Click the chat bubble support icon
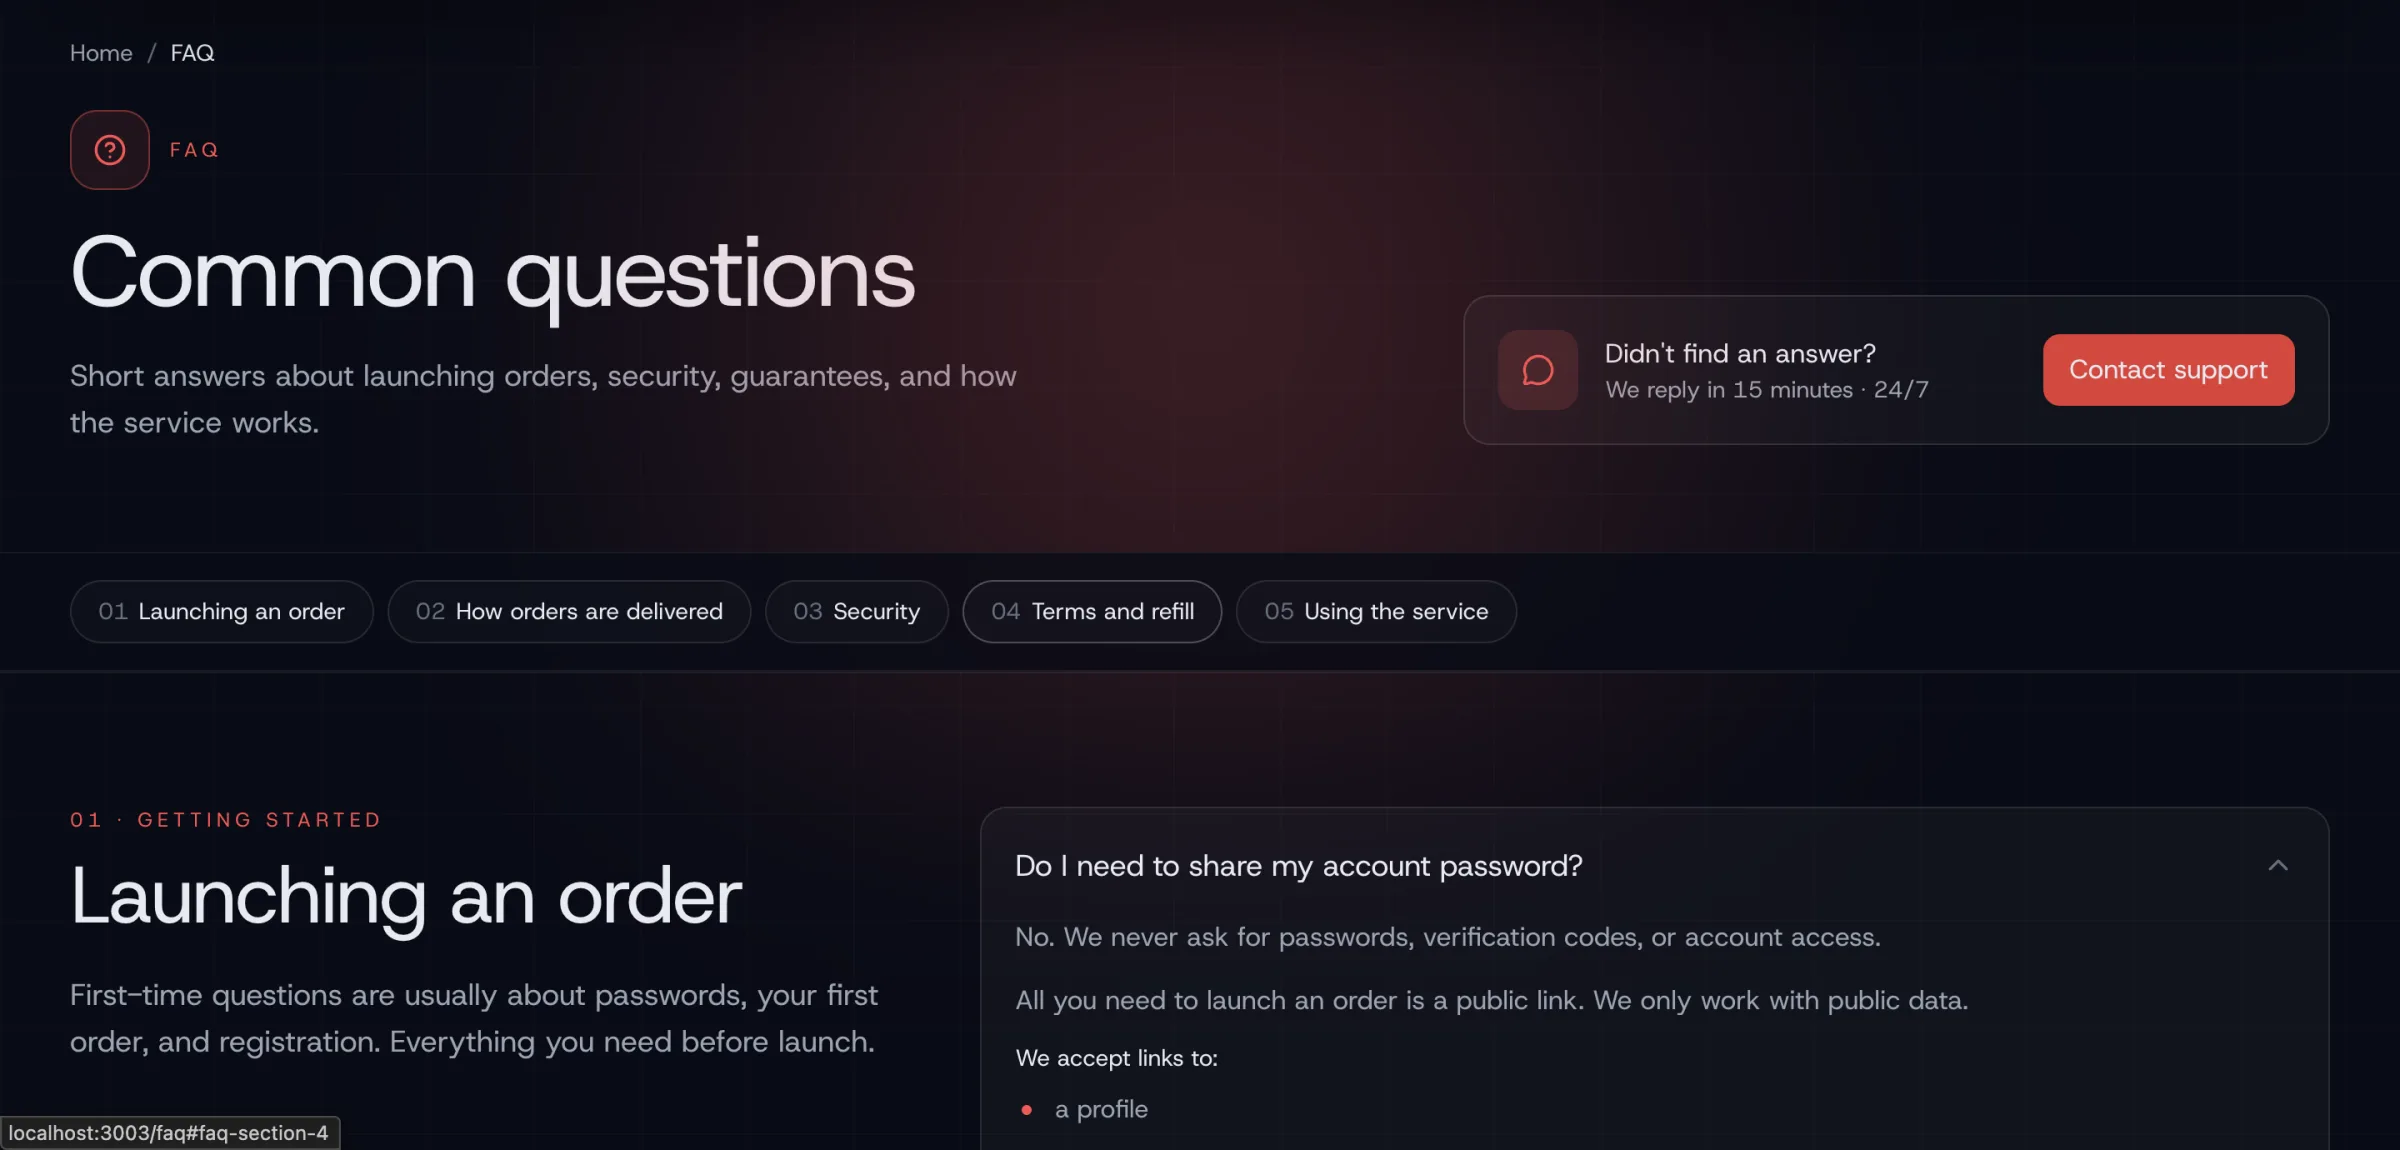This screenshot has height=1150, width=2400. 1537,370
